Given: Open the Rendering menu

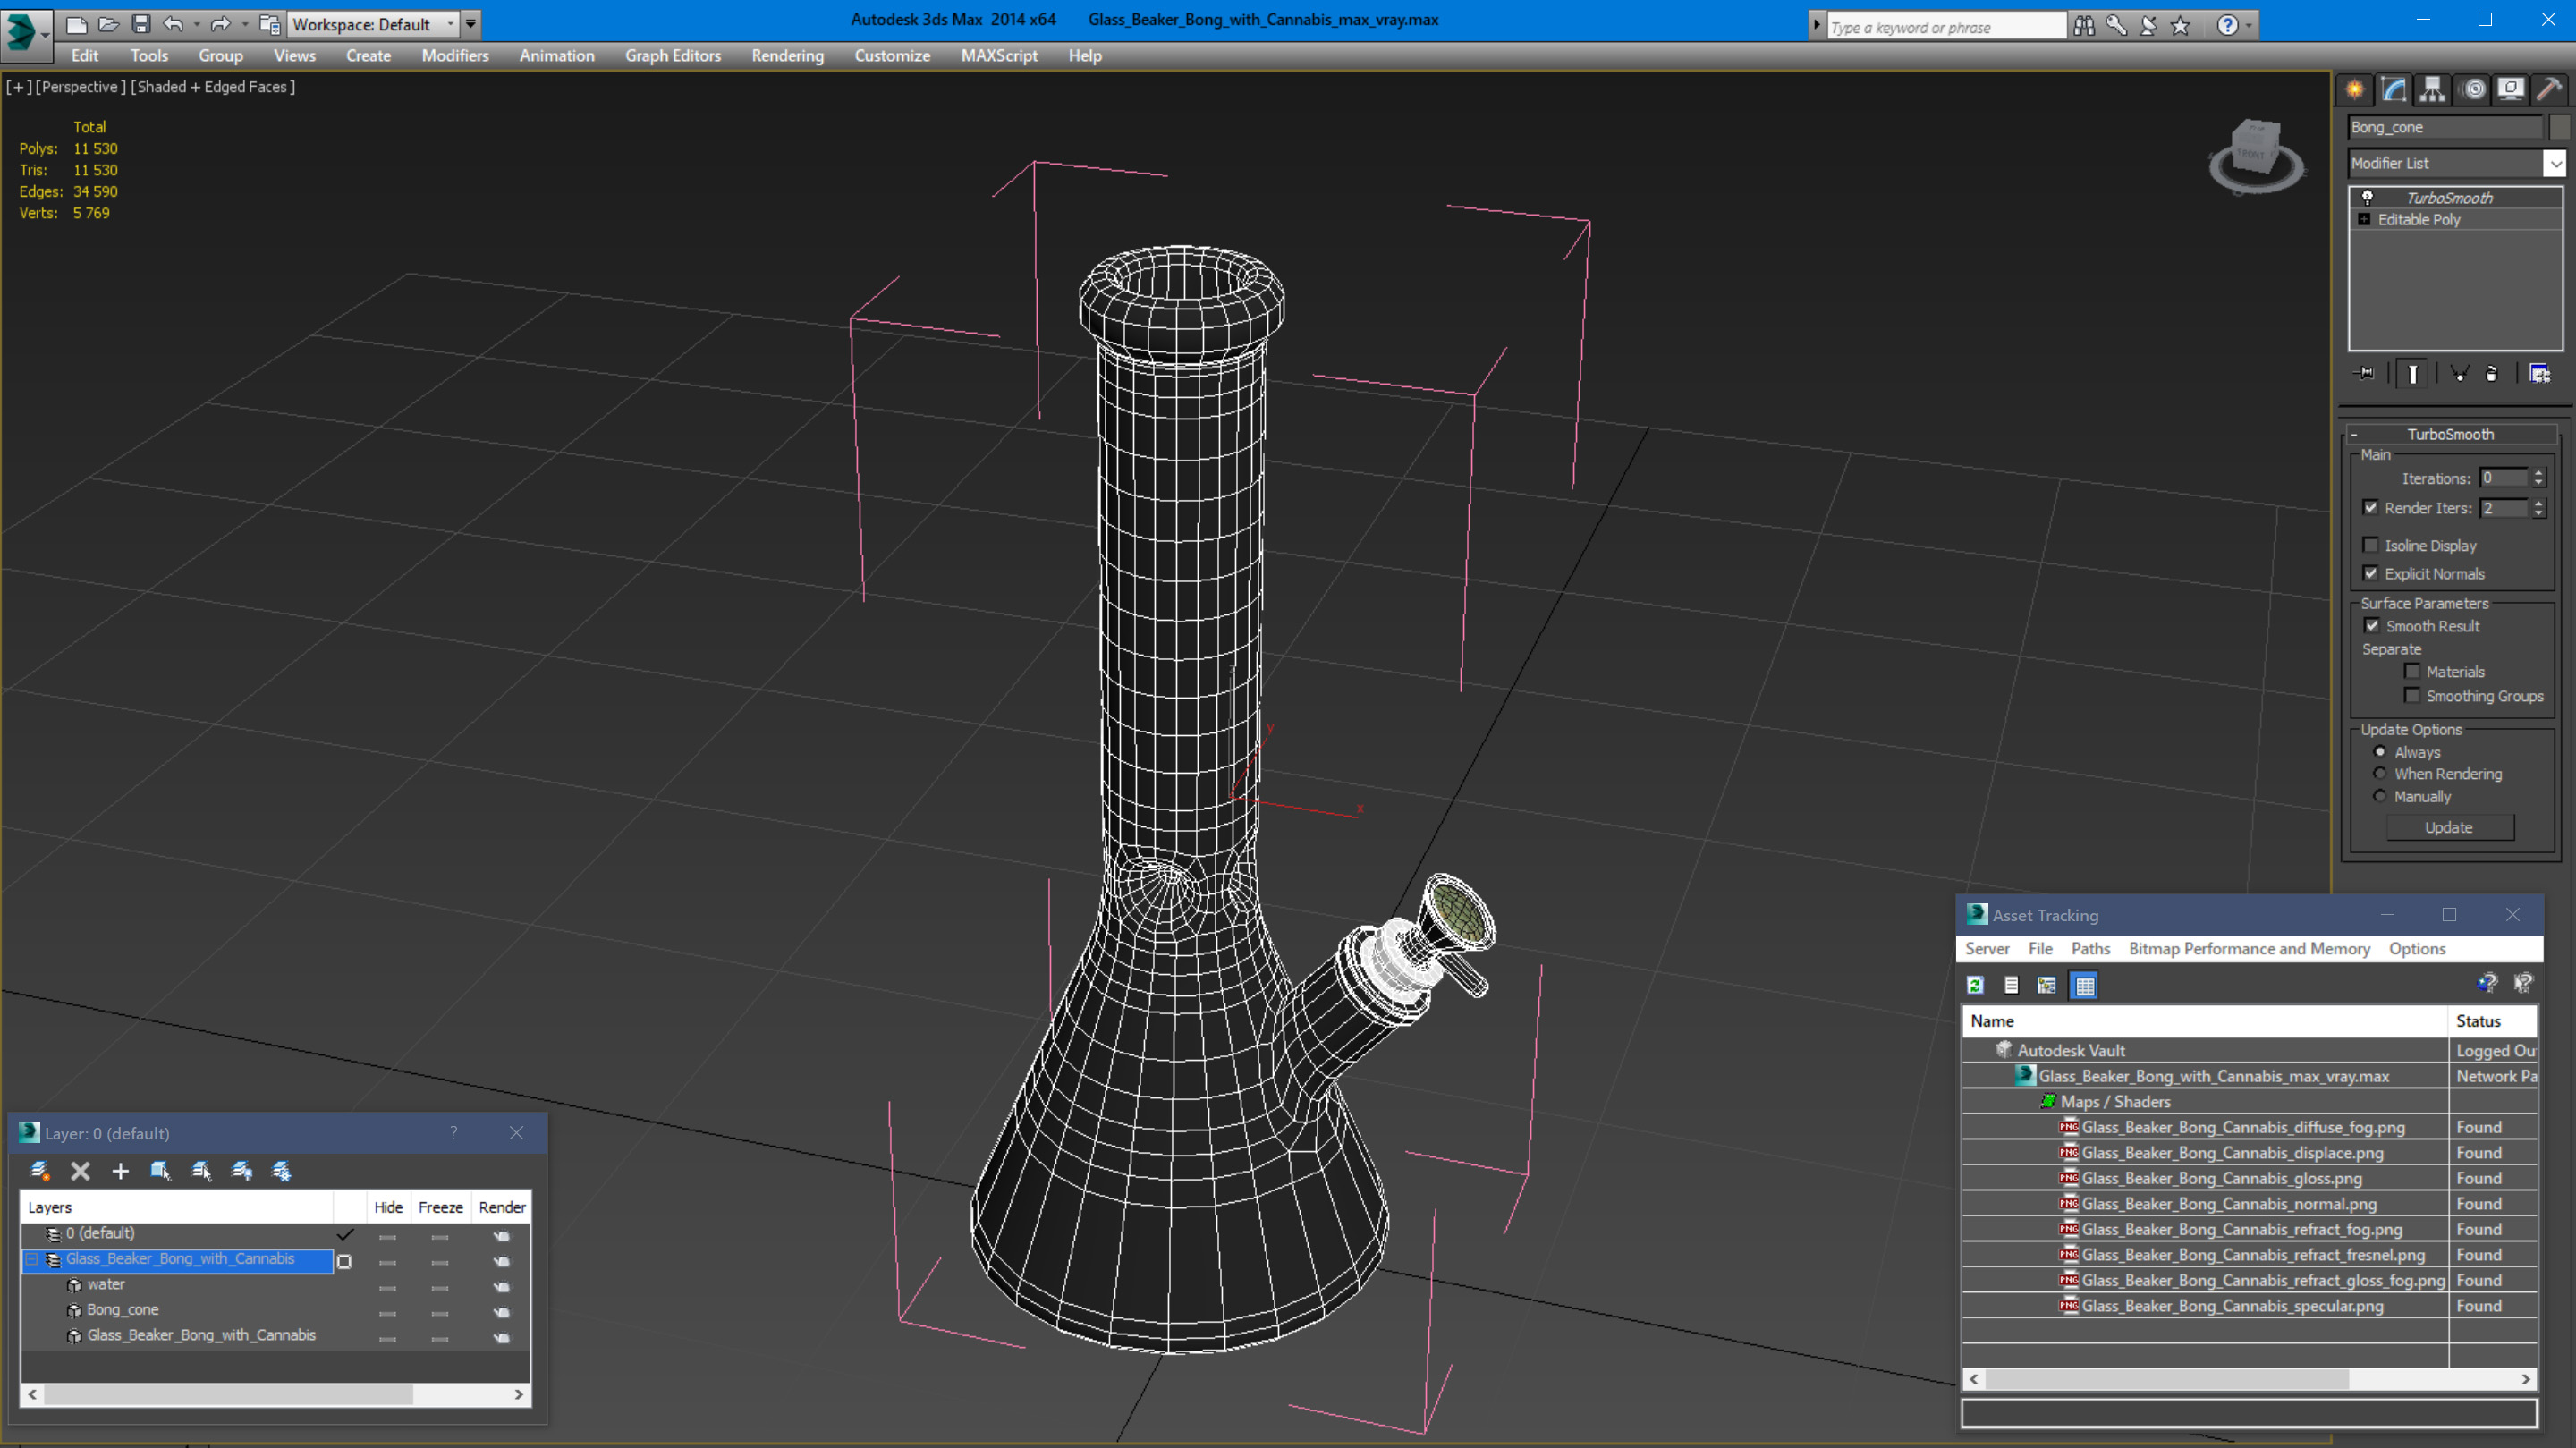Looking at the screenshot, I should click(x=787, y=56).
